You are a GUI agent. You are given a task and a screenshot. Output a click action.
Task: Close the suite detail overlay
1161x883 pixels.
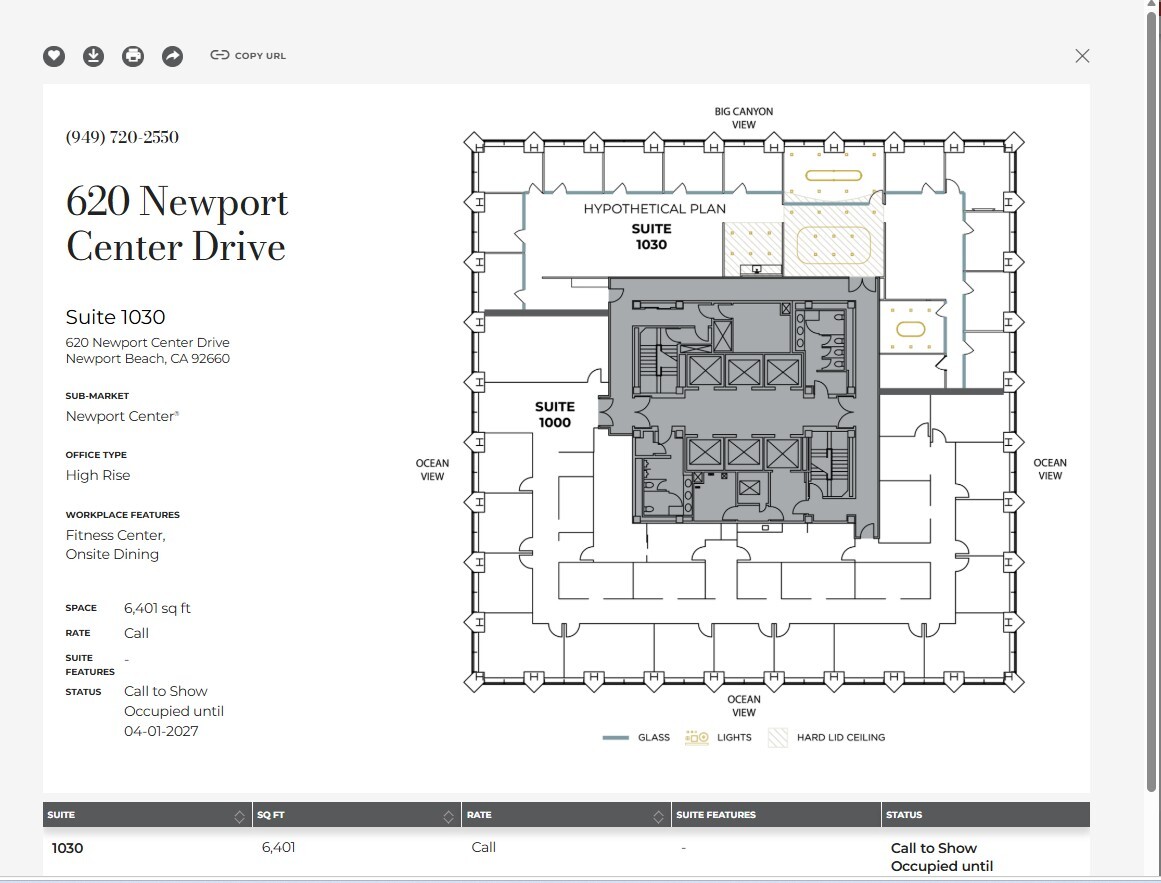coord(1083,56)
